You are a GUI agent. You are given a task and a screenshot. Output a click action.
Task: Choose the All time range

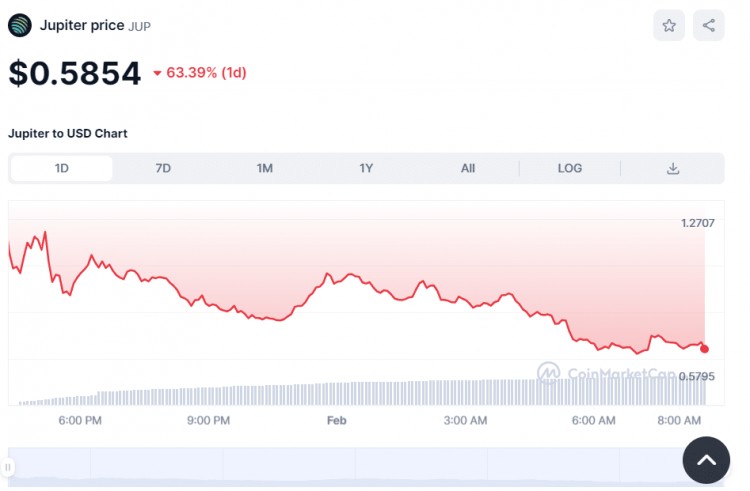[468, 168]
